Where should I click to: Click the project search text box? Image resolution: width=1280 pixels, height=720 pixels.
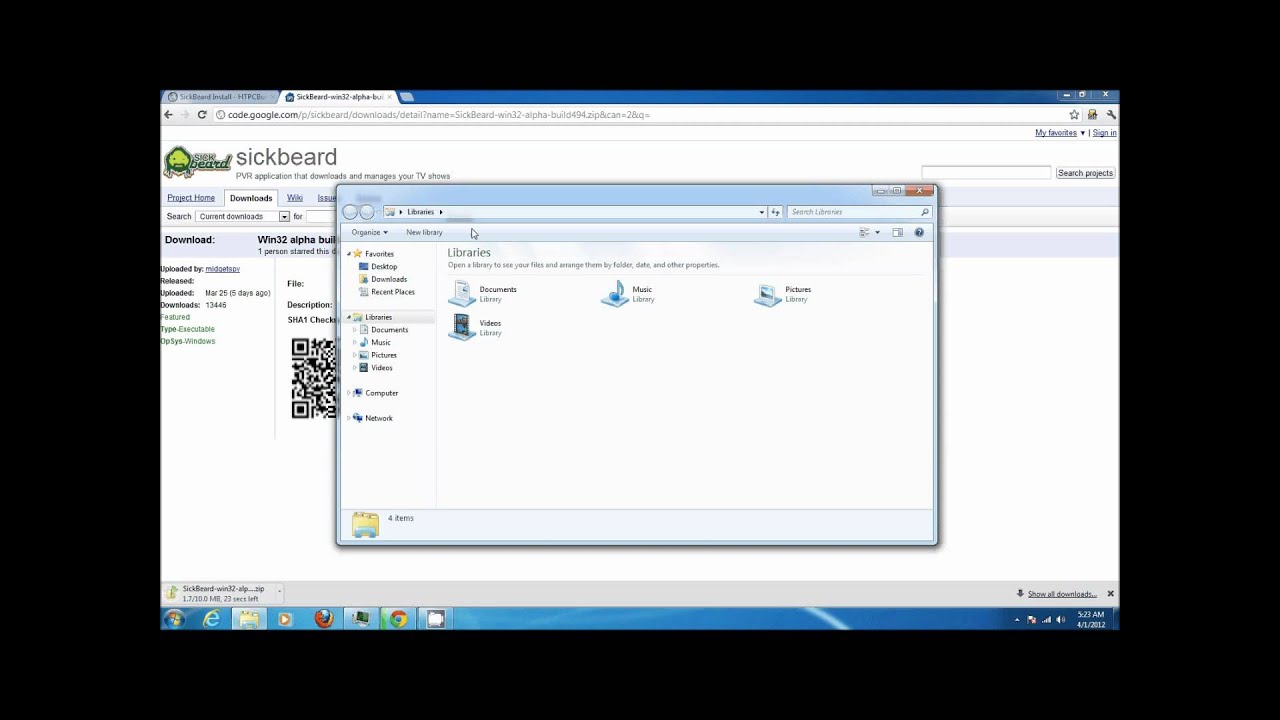point(986,173)
